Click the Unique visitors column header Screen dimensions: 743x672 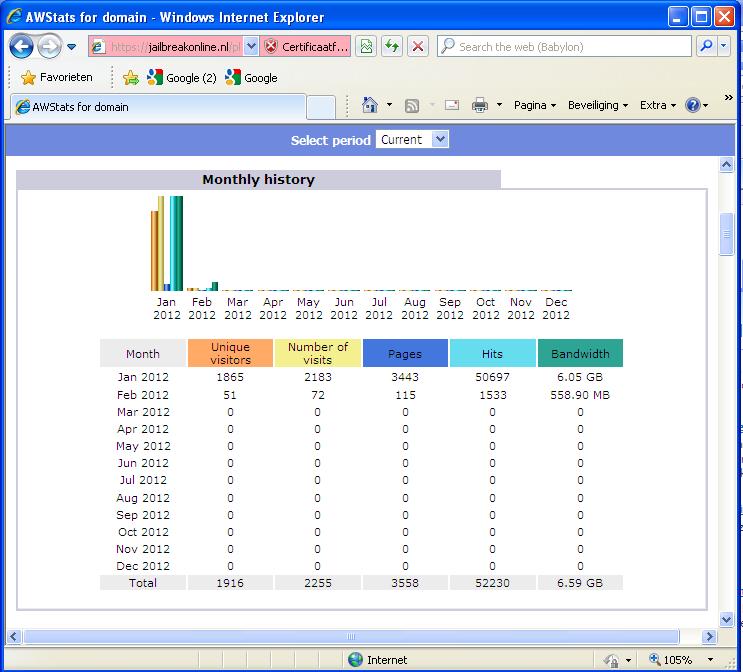pos(230,353)
